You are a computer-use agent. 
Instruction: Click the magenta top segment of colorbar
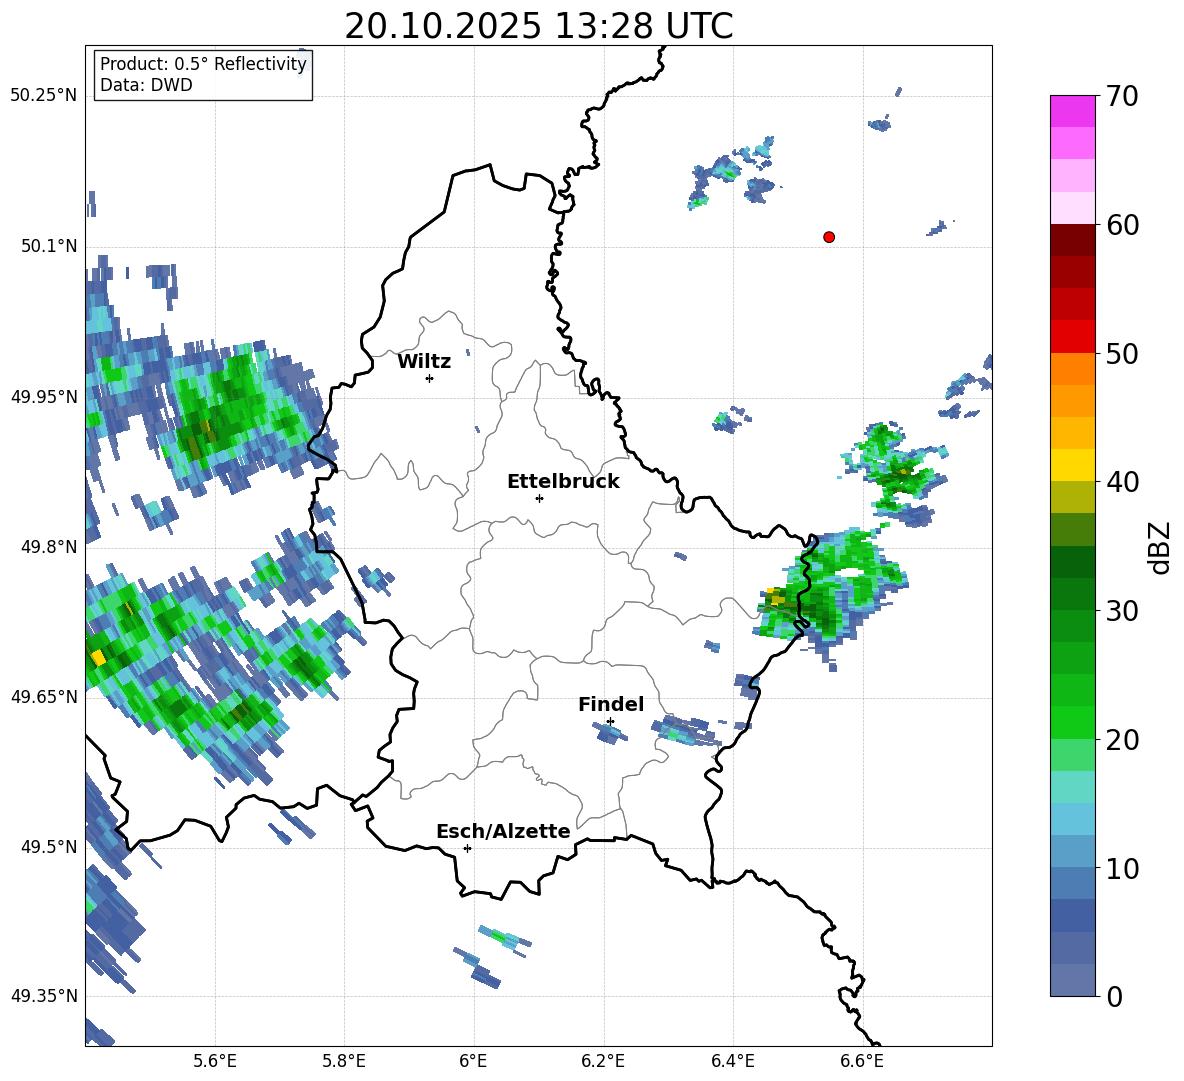coord(1072,111)
